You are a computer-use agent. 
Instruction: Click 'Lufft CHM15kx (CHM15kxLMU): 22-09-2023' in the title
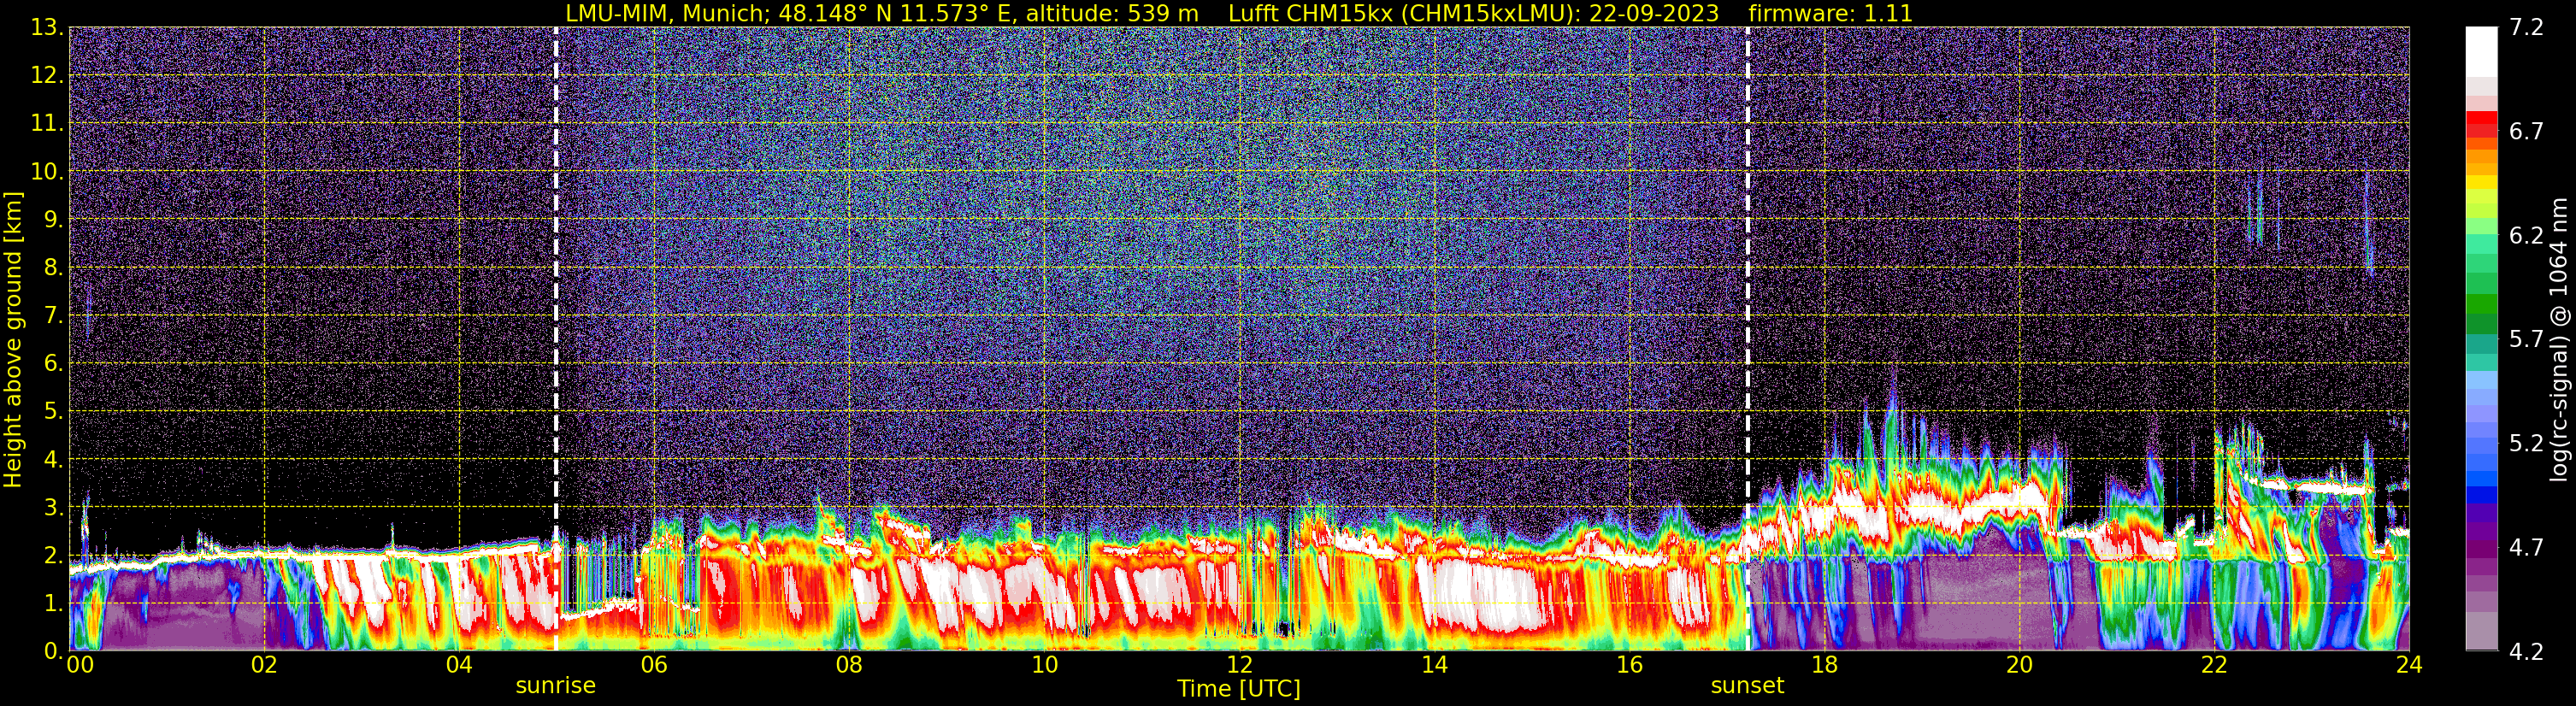coord(1473,14)
